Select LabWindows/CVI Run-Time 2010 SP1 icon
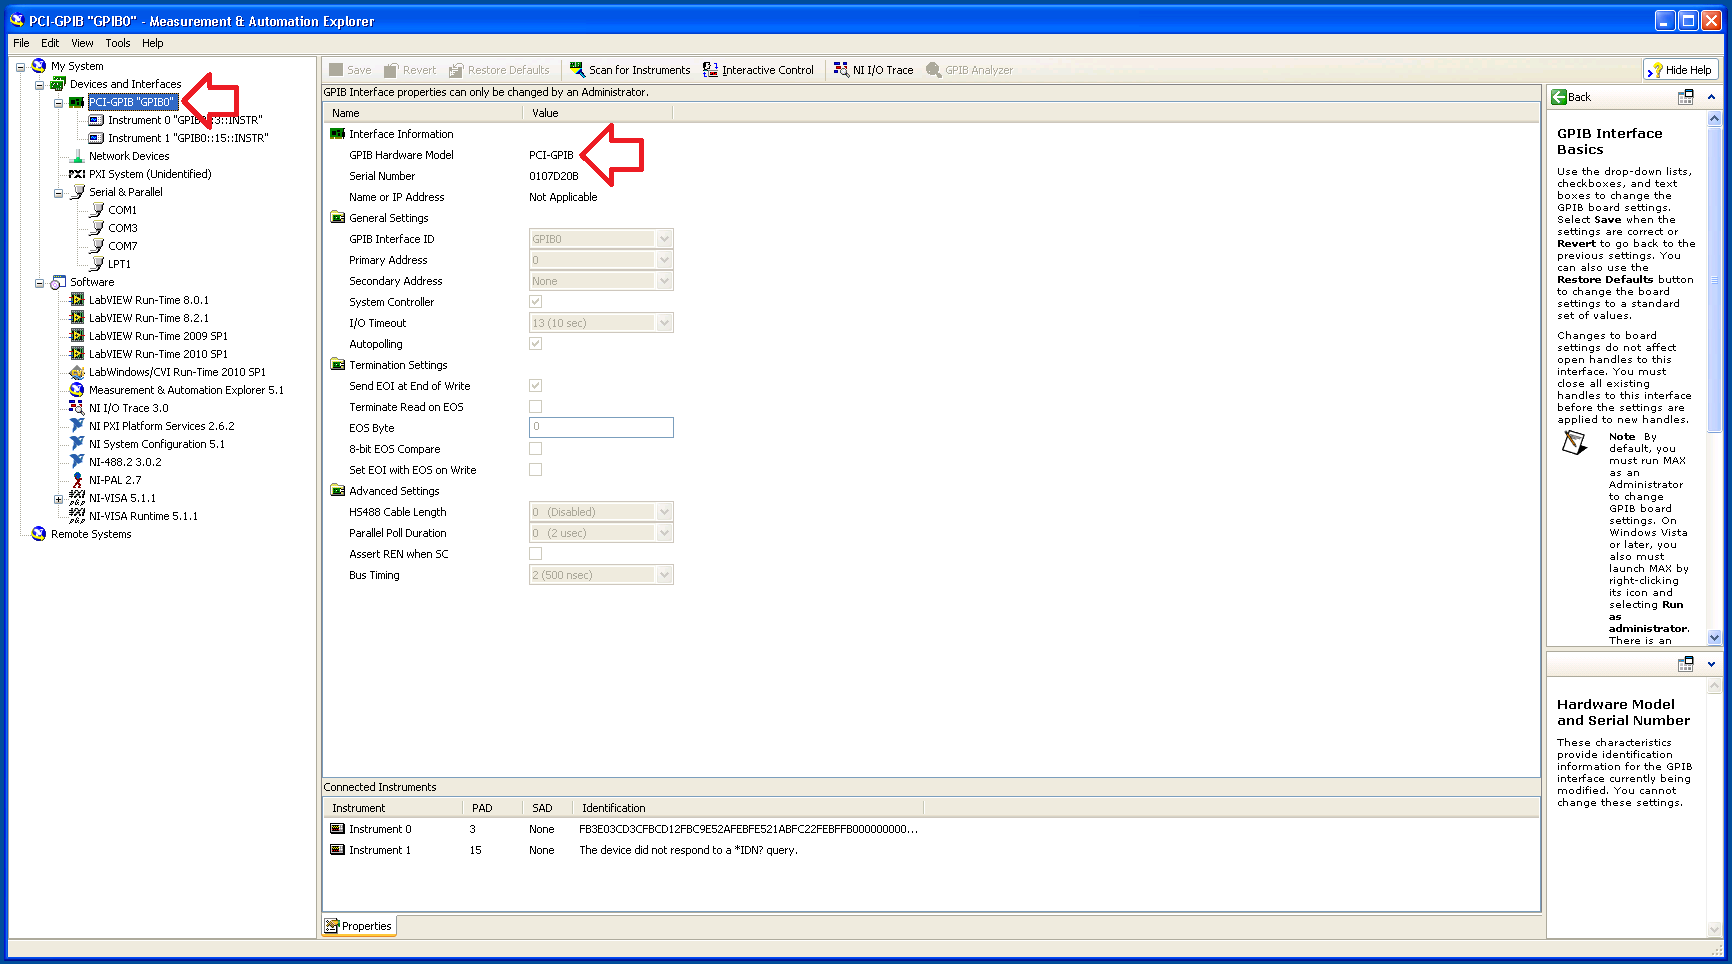 (77, 372)
